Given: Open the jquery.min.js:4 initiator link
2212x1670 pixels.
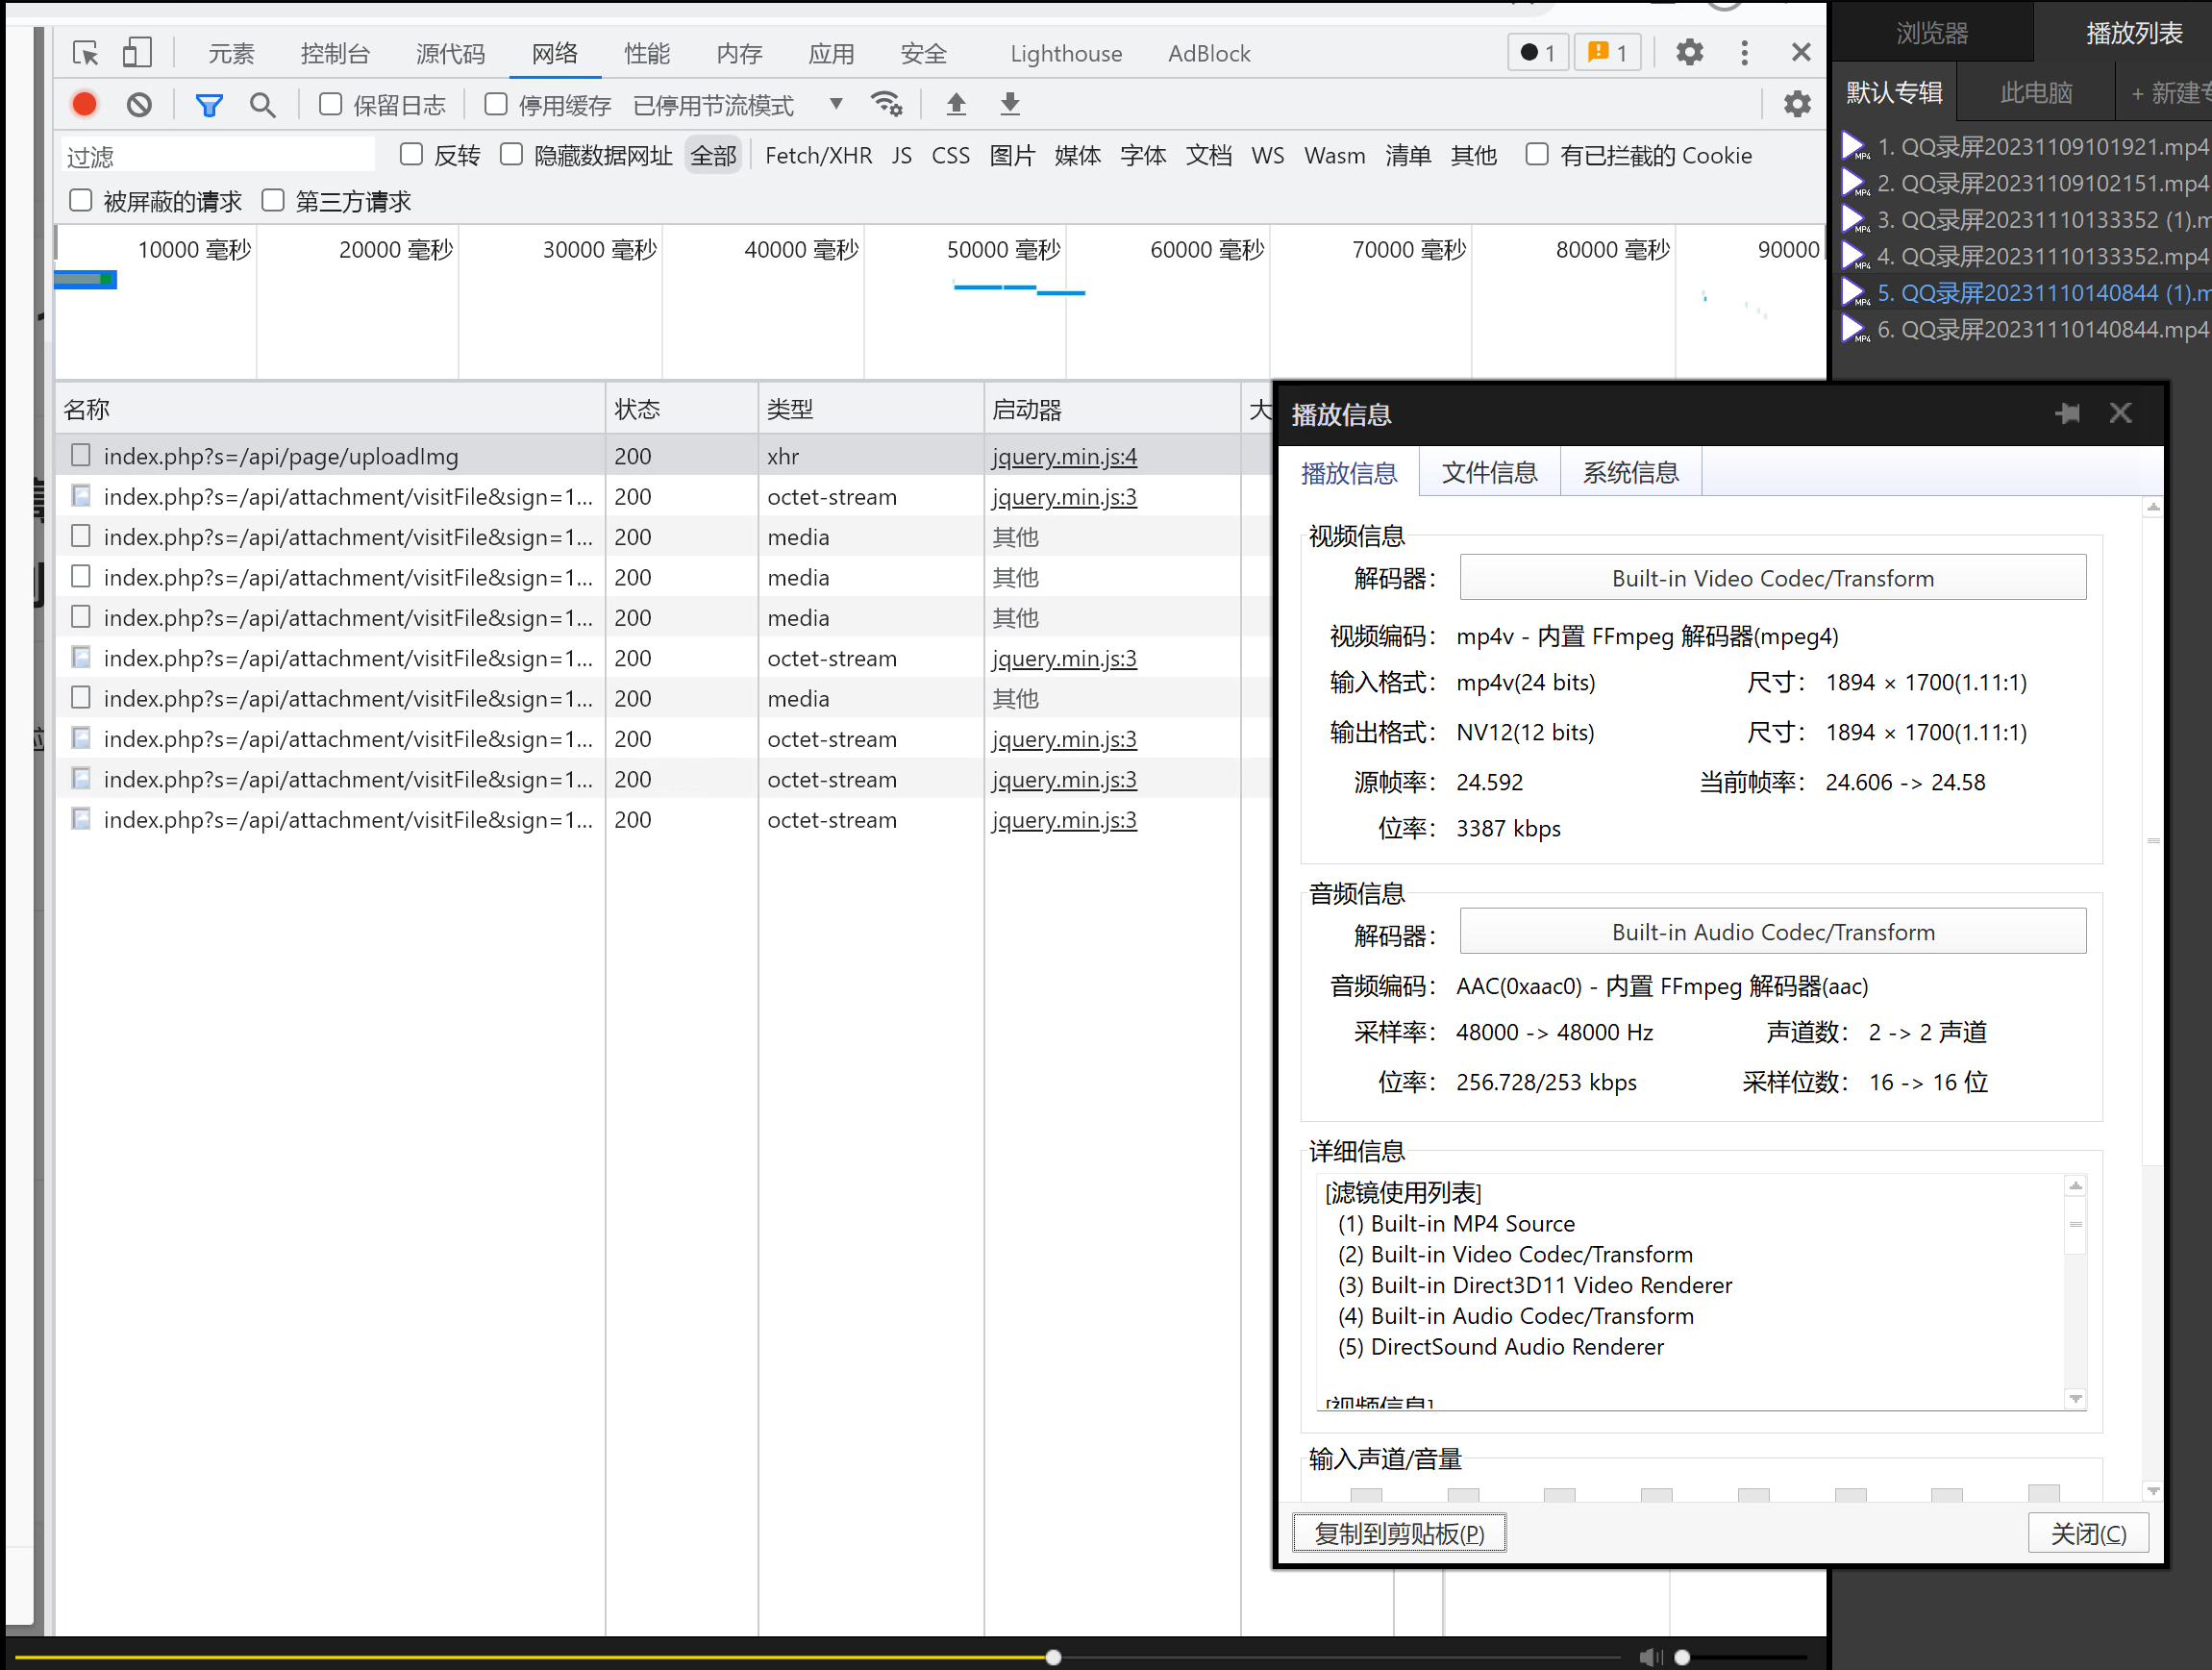Looking at the screenshot, I should point(1063,456).
